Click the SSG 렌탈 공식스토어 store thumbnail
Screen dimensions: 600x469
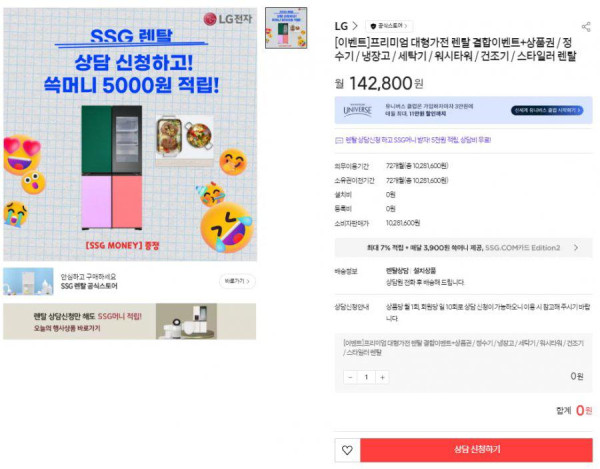click(x=28, y=282)
